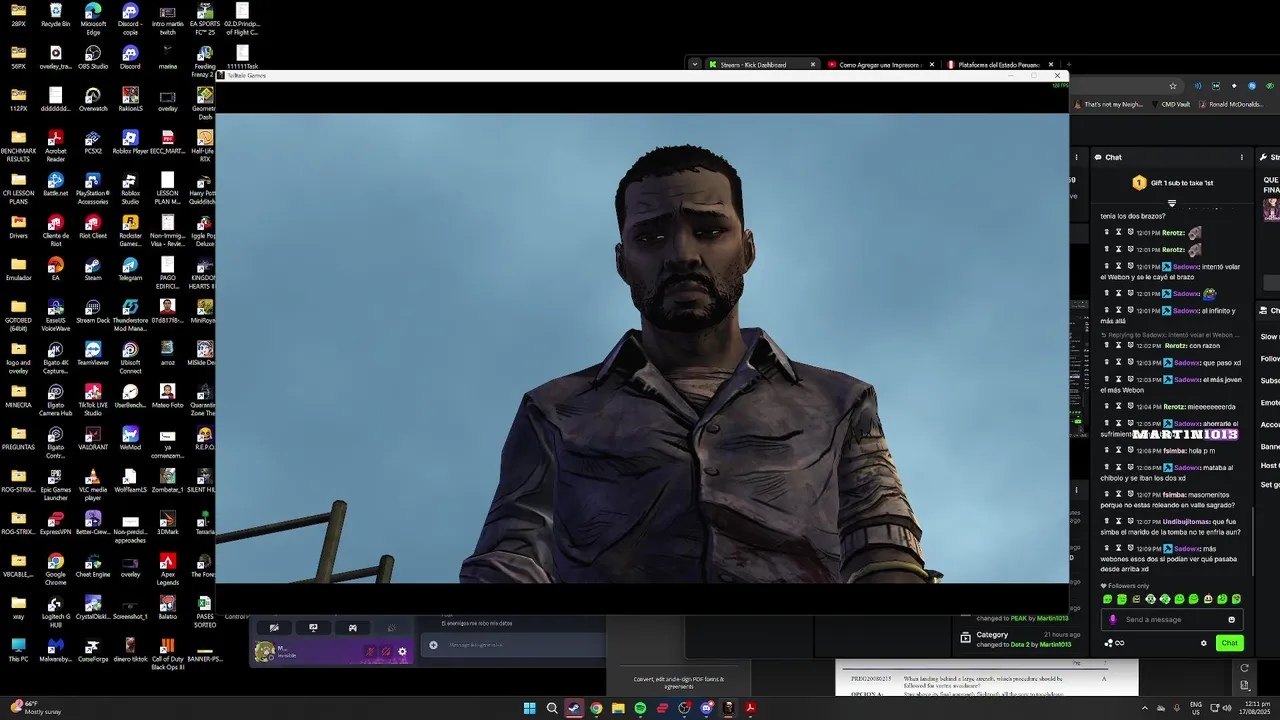Launch VALORANT desktop shortcut
The height and width of the screenshot is (720, 1280).
(x=93, y=436)
